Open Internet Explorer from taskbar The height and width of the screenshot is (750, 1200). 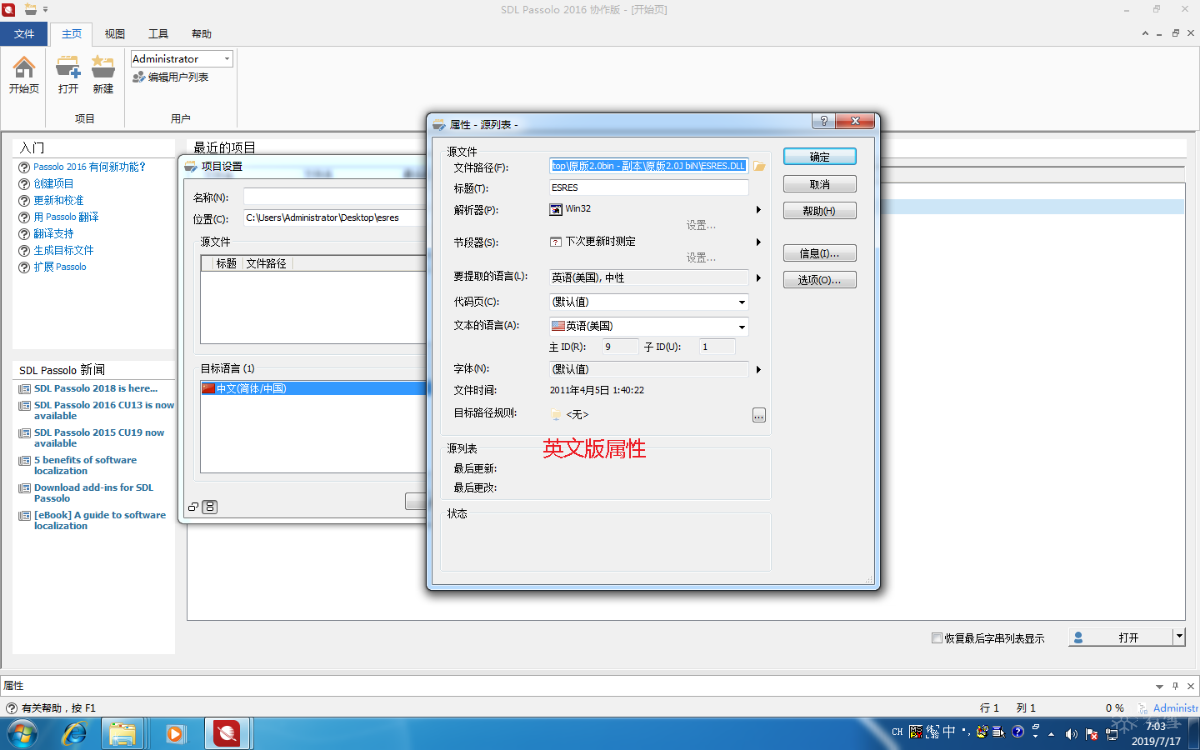coord(75,734)
